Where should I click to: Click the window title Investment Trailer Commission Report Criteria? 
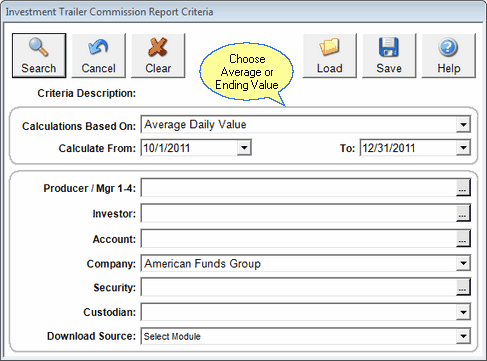tap(109, 12)
